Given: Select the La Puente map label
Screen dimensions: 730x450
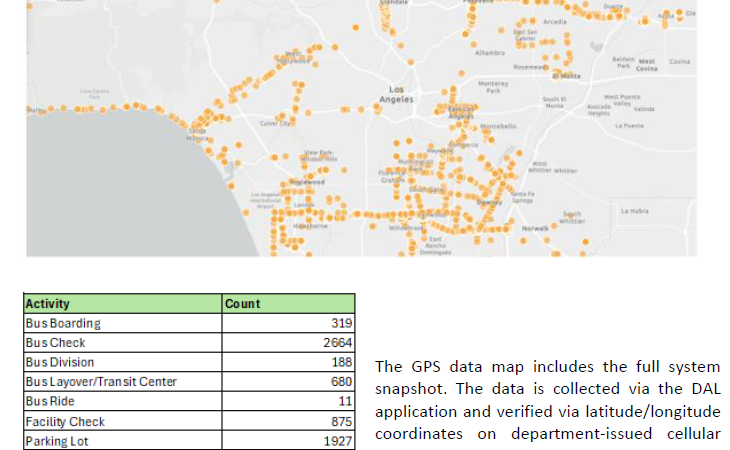Looking at the screenshot, I should [629, 126].
